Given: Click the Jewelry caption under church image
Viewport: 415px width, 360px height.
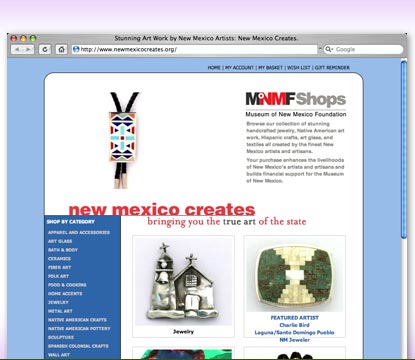Looking at the screenshot, I should coord(183,332).
